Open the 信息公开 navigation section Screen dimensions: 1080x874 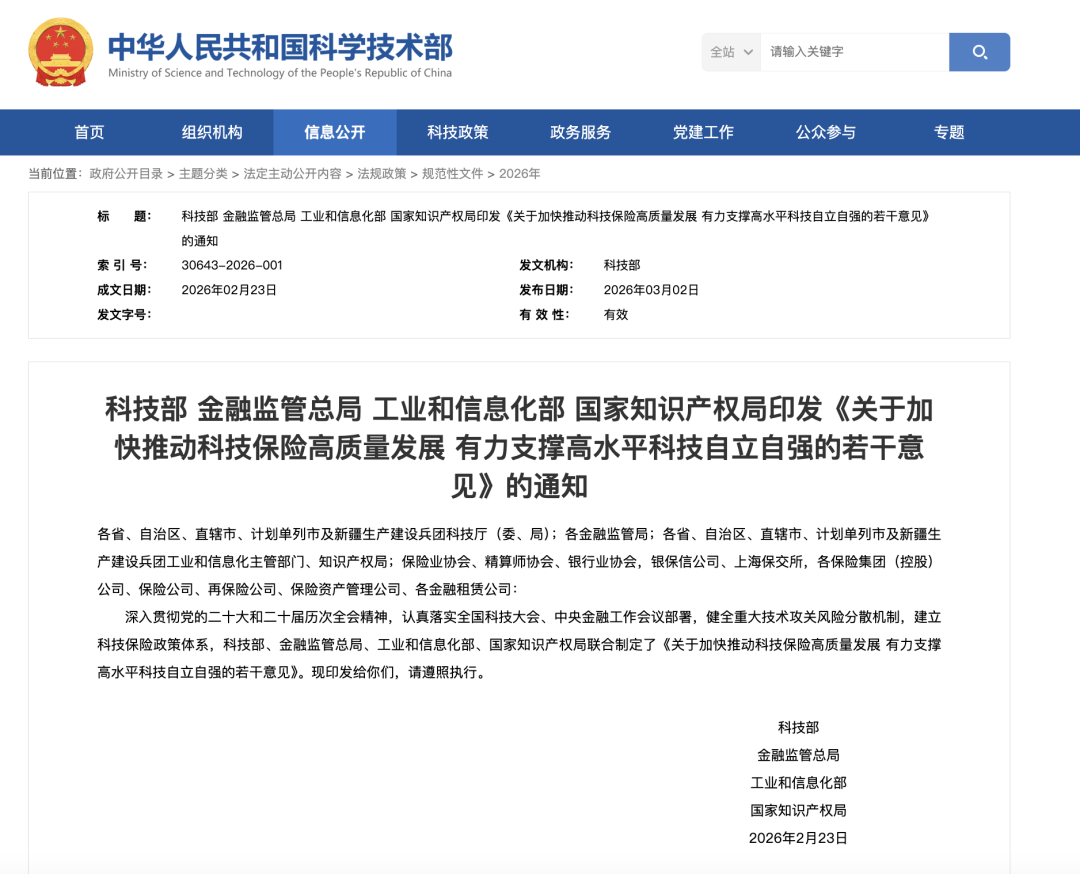(335, 131)
